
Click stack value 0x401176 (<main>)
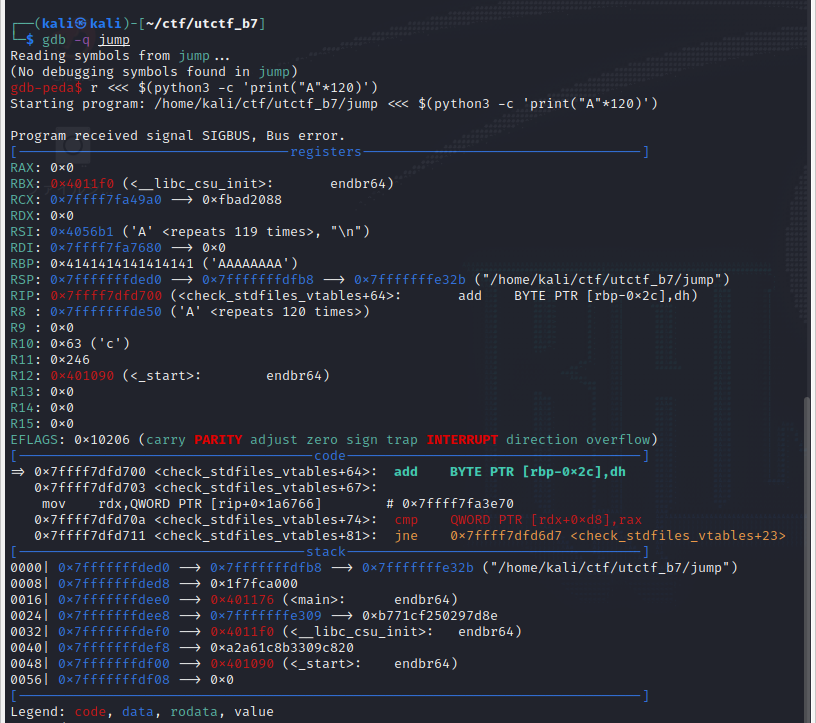click(242, 600)
